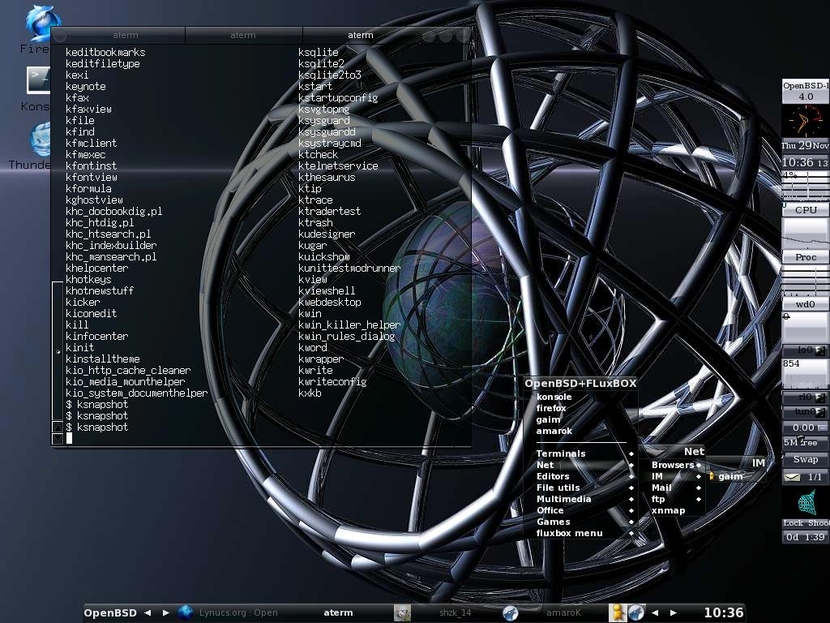Click previous window arrow beside taskbar clock

pos(655,612)
